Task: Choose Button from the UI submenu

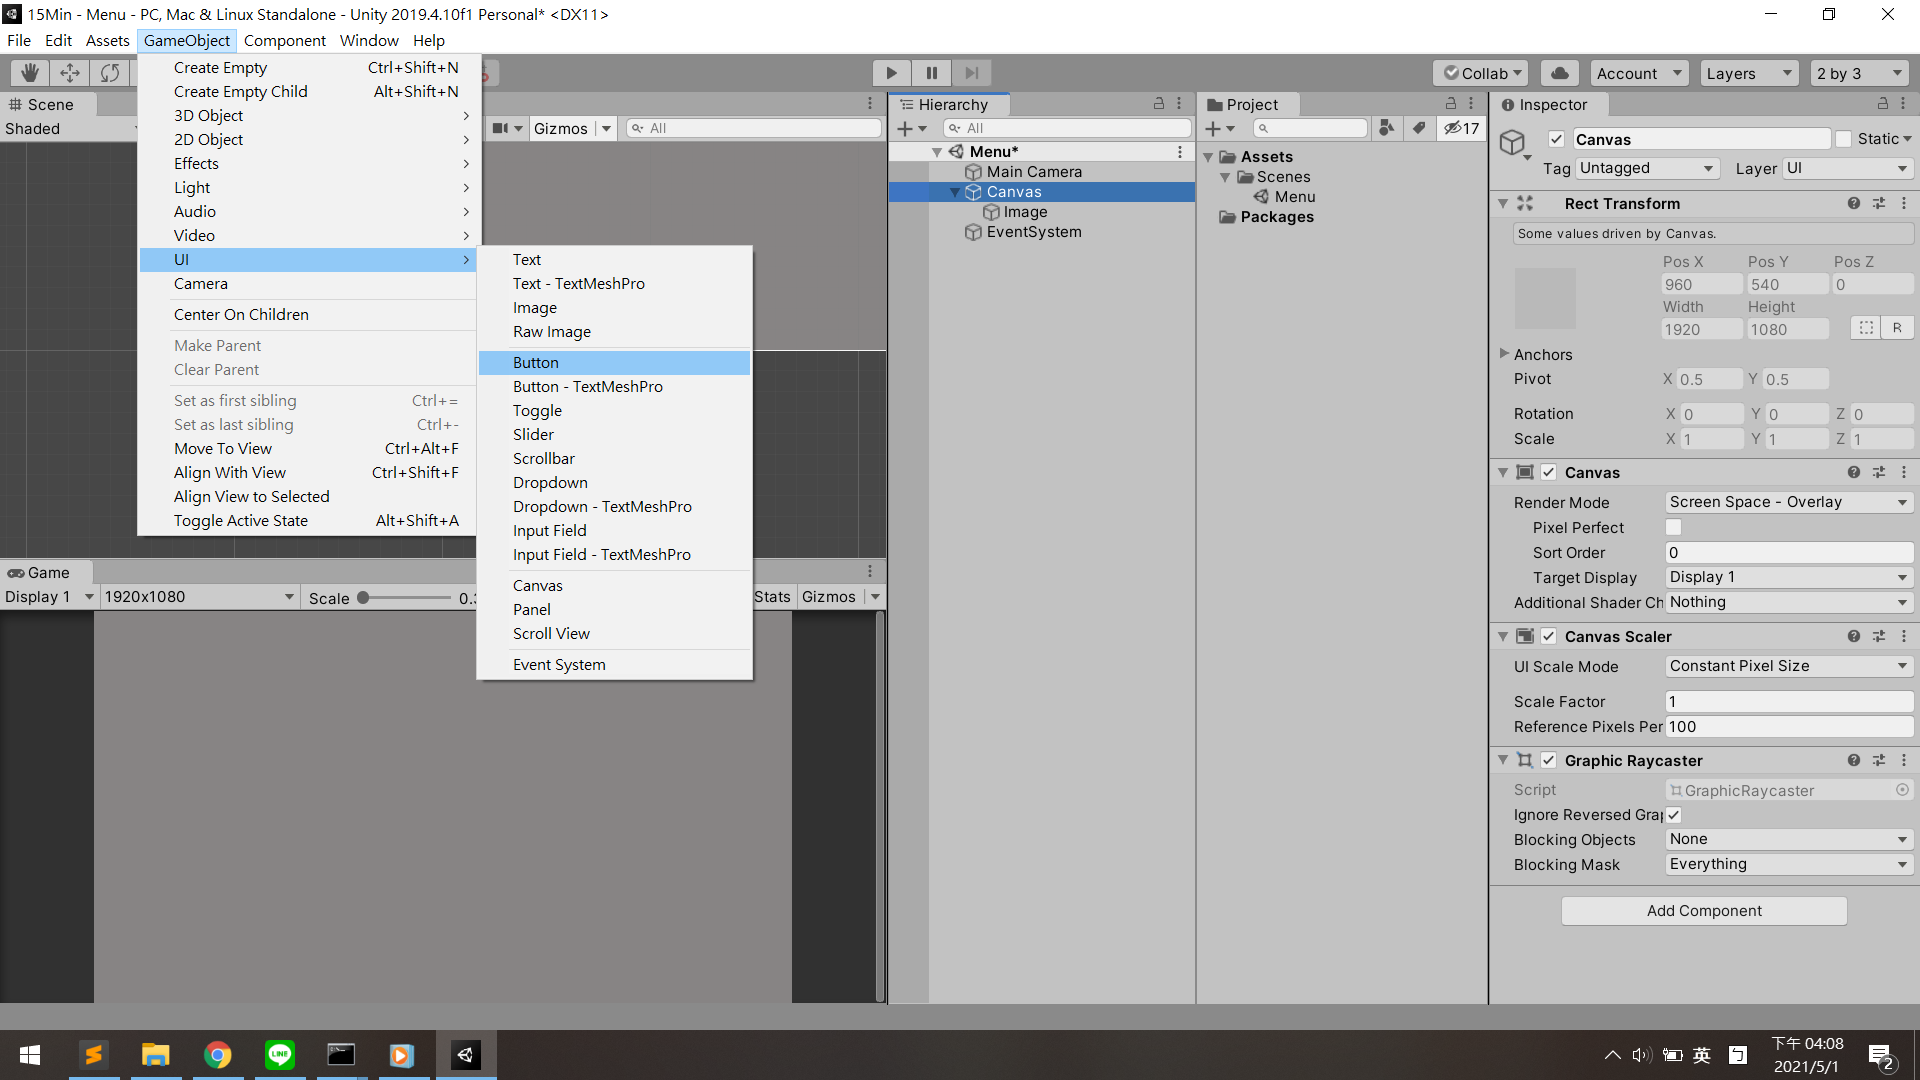Action: 536,362
